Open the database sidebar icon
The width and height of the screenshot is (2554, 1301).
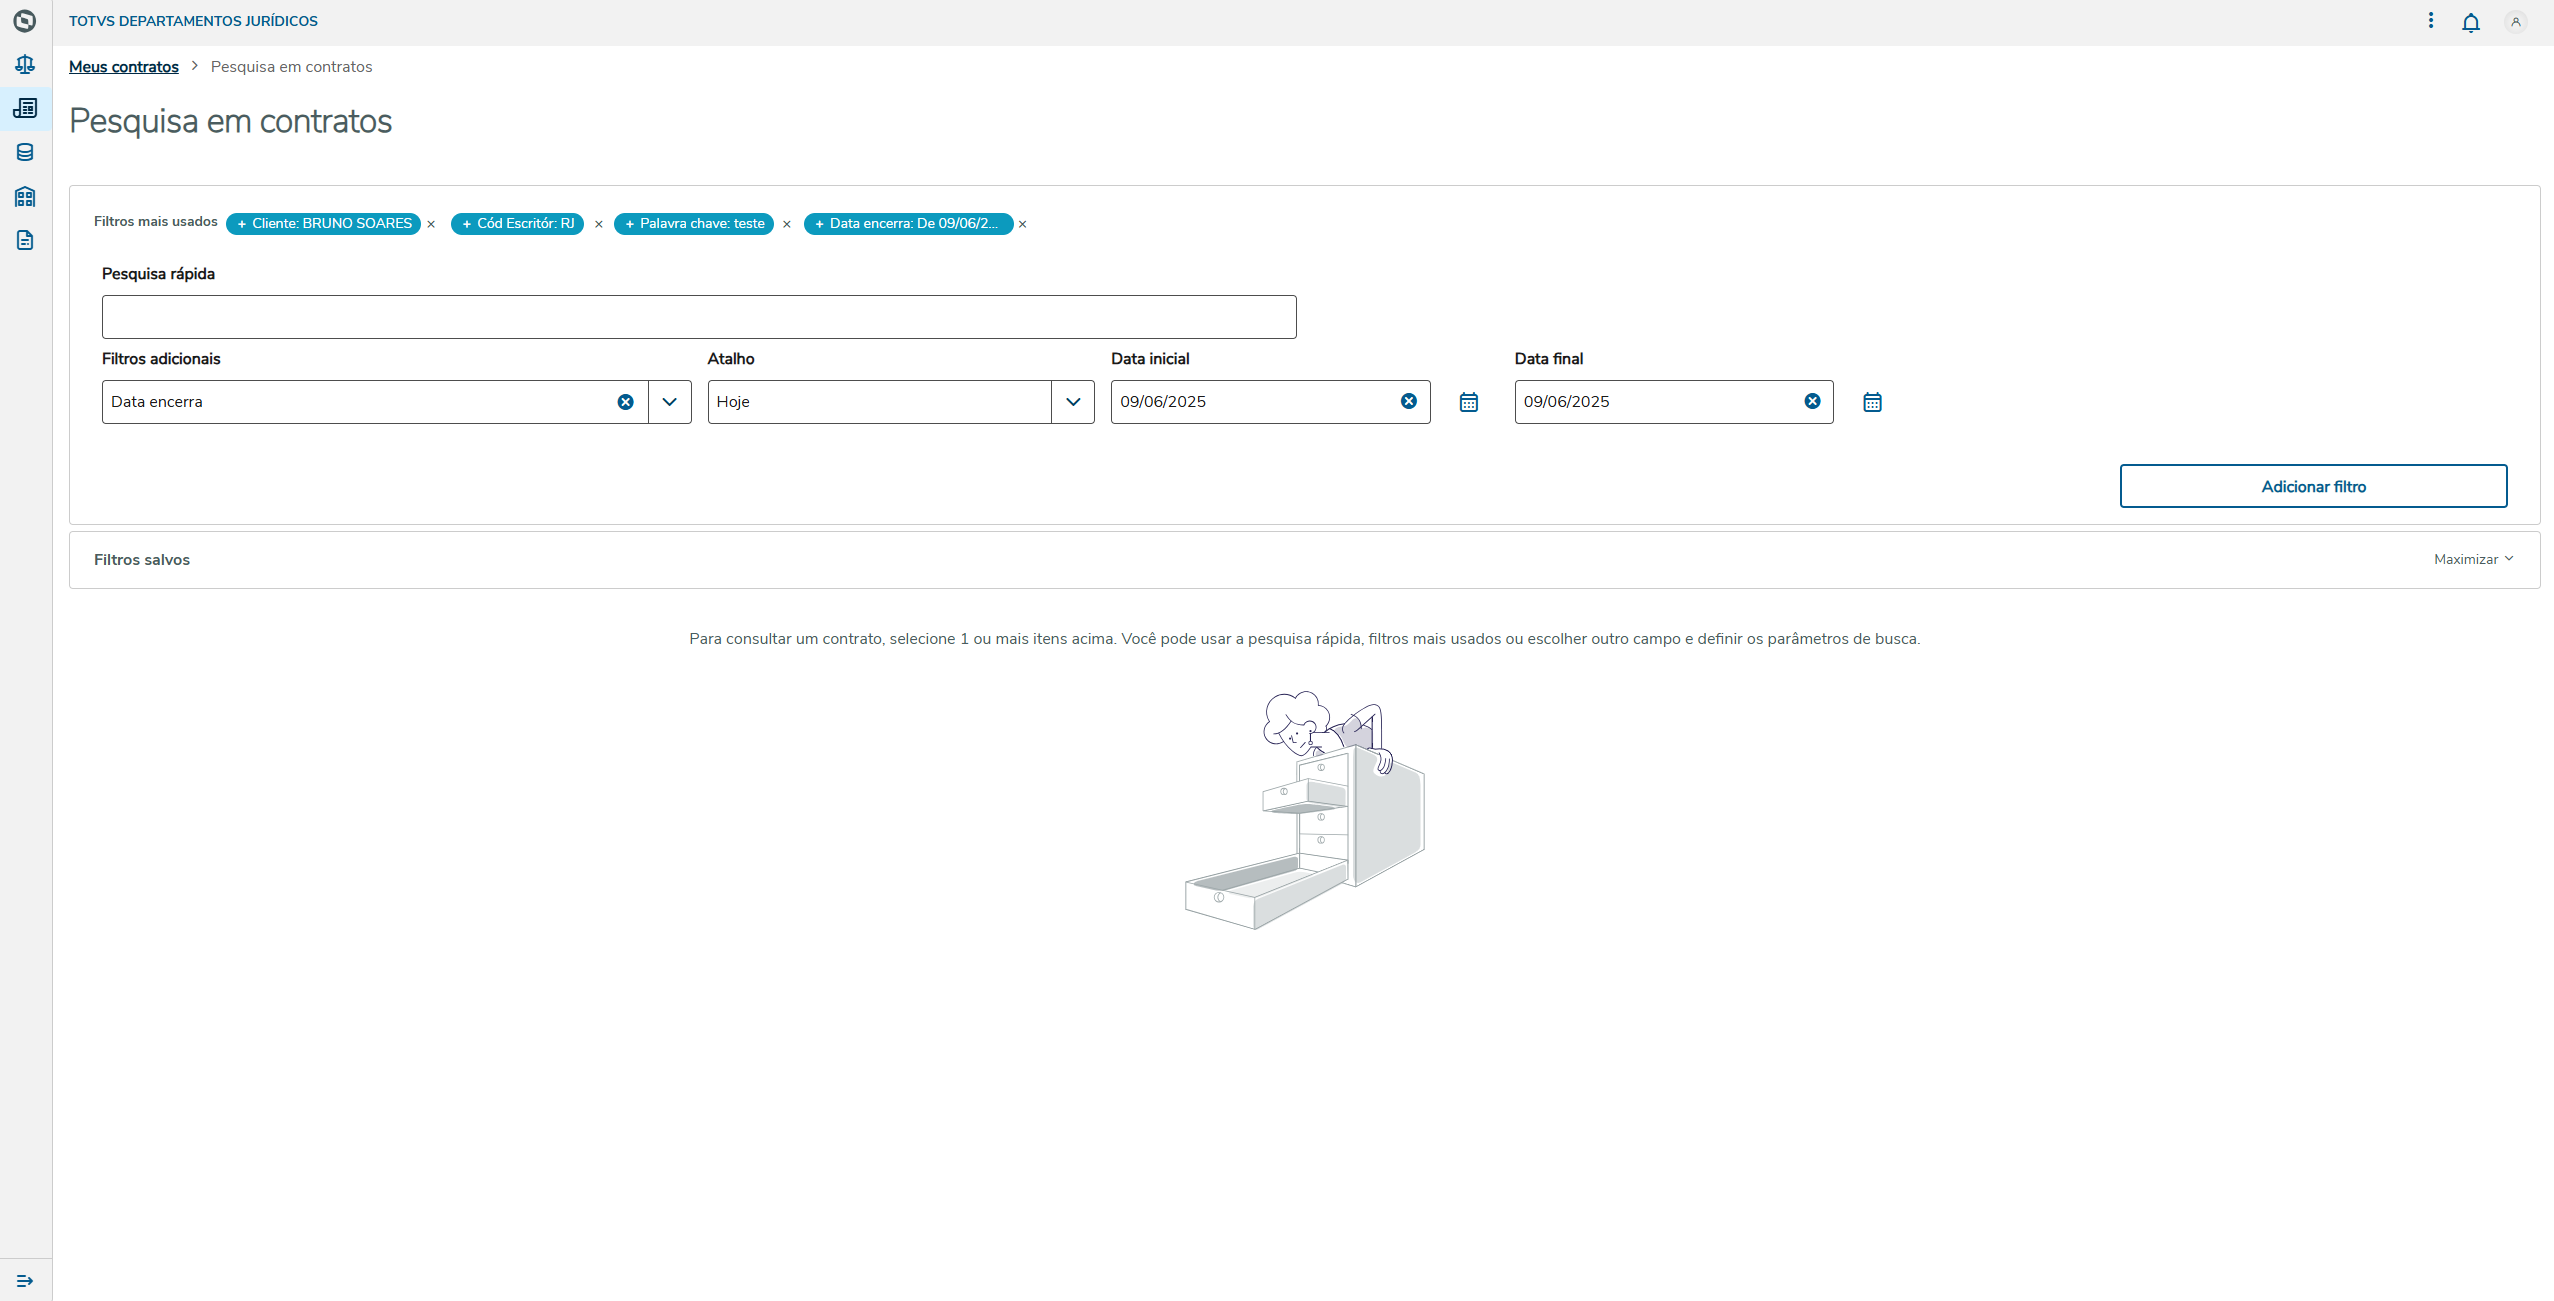tap(25, 152)
